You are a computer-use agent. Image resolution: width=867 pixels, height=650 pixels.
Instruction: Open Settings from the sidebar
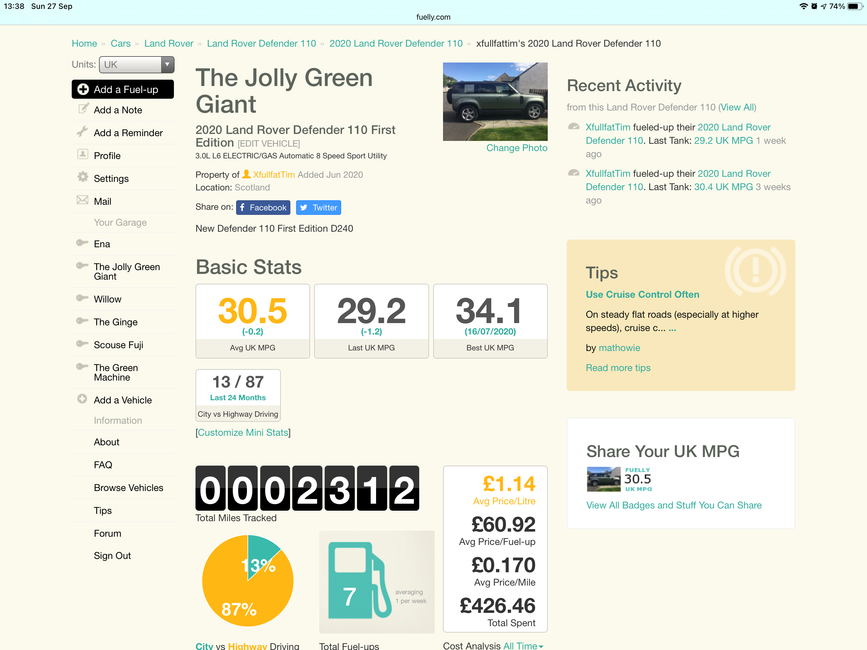[111, 179]
